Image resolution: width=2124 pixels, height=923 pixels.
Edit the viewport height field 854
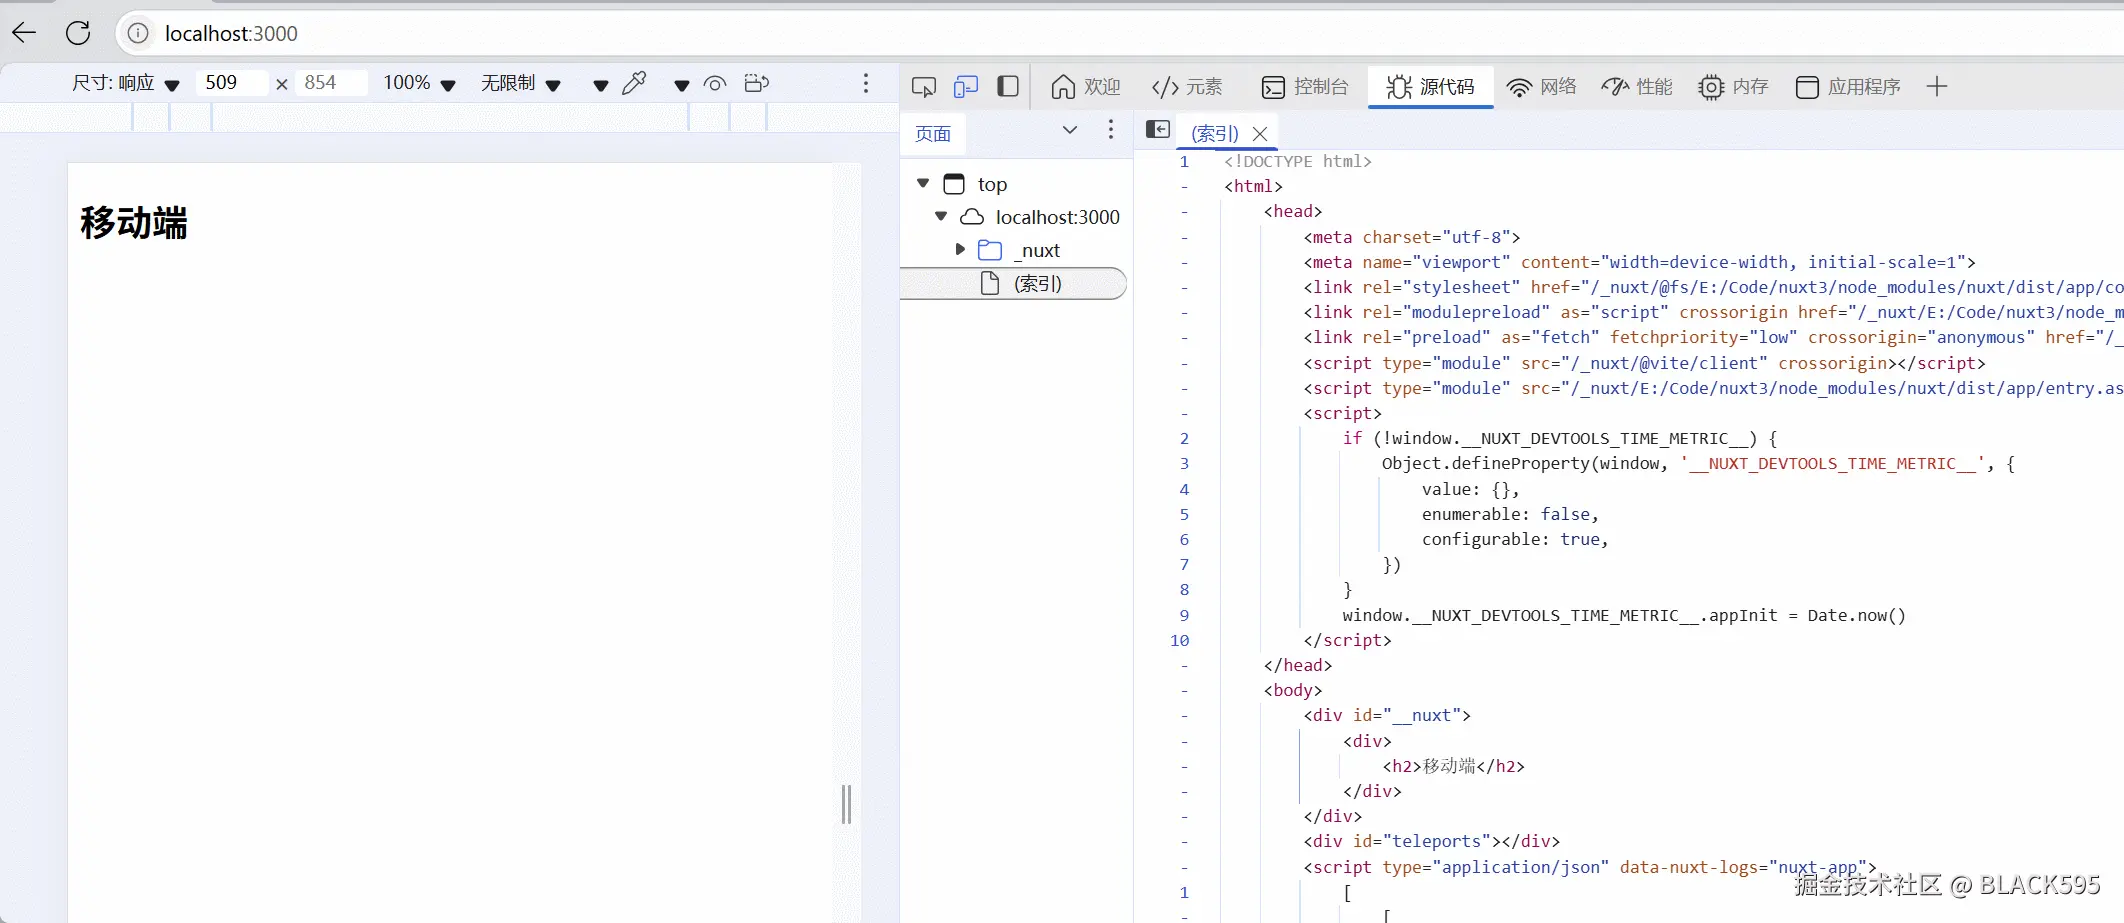332,83
